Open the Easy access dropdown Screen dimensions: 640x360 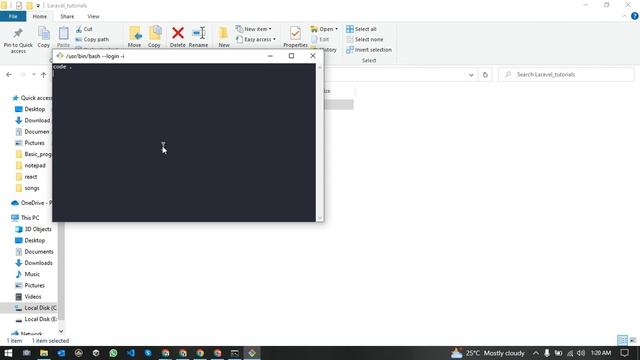coord(256,39)
